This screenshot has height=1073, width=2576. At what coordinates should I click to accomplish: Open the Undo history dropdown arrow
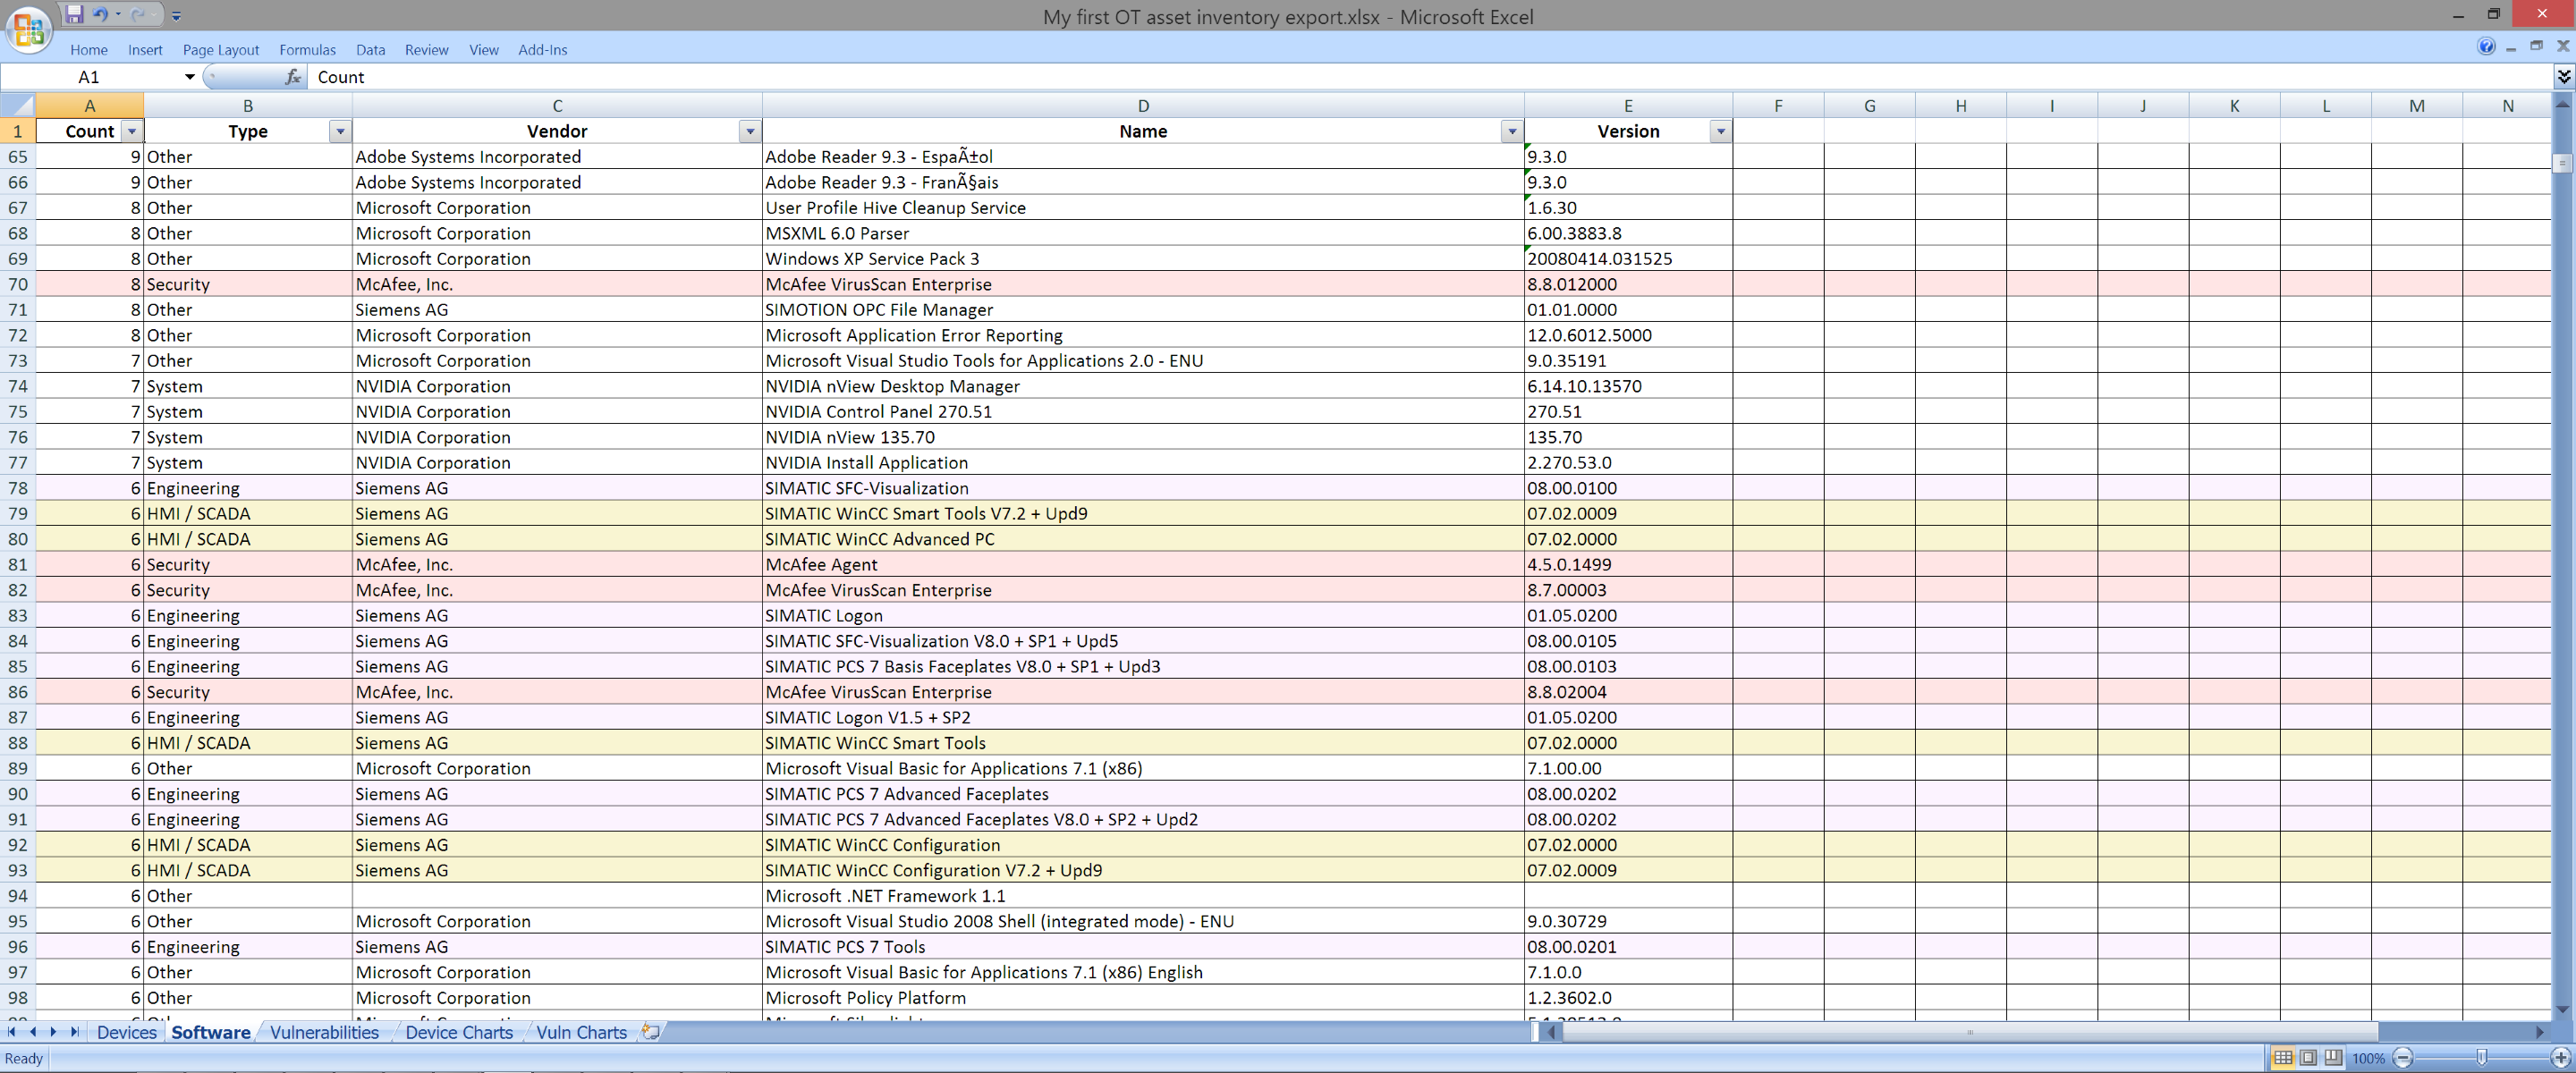pos(118,15)
